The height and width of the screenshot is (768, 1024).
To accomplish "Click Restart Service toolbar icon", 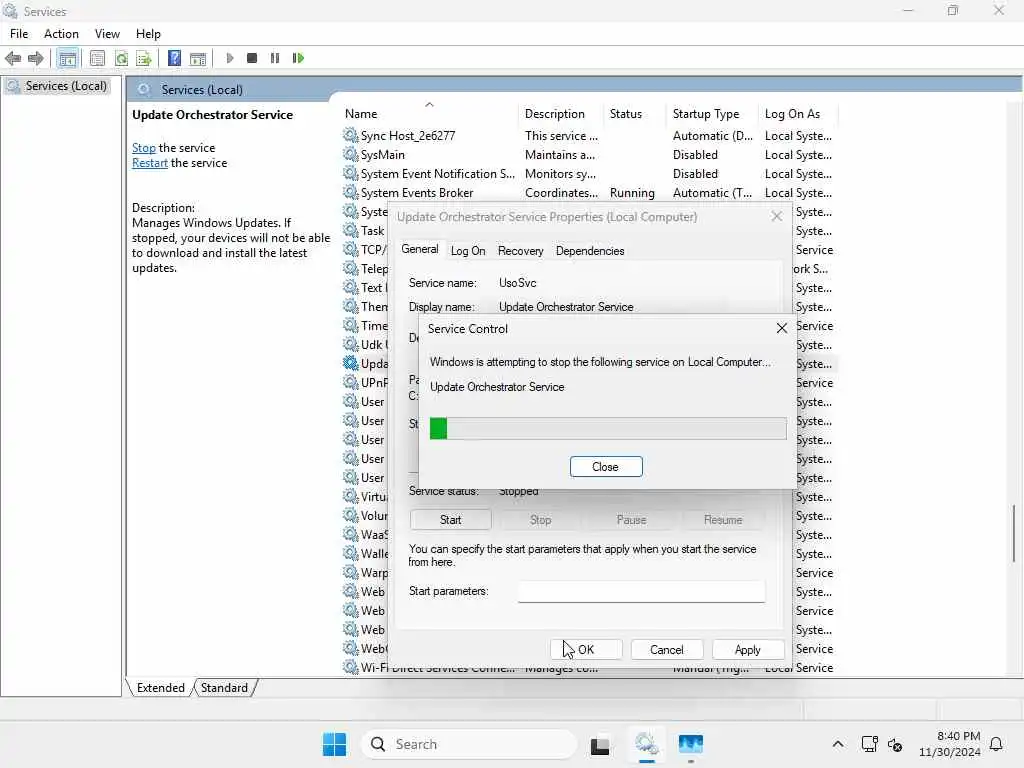I will coord(298,58).
